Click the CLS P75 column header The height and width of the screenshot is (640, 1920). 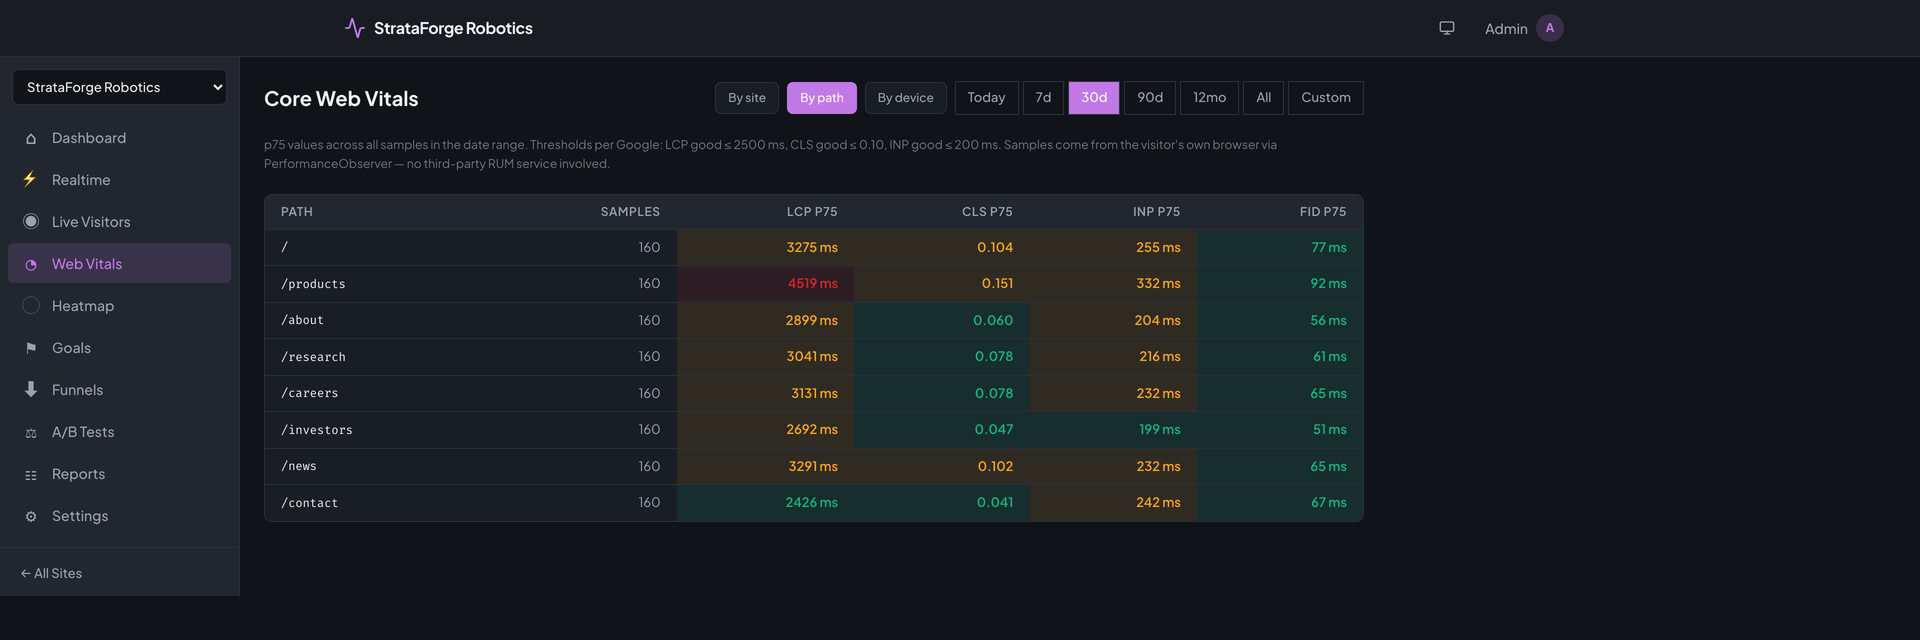coord(987,212)
